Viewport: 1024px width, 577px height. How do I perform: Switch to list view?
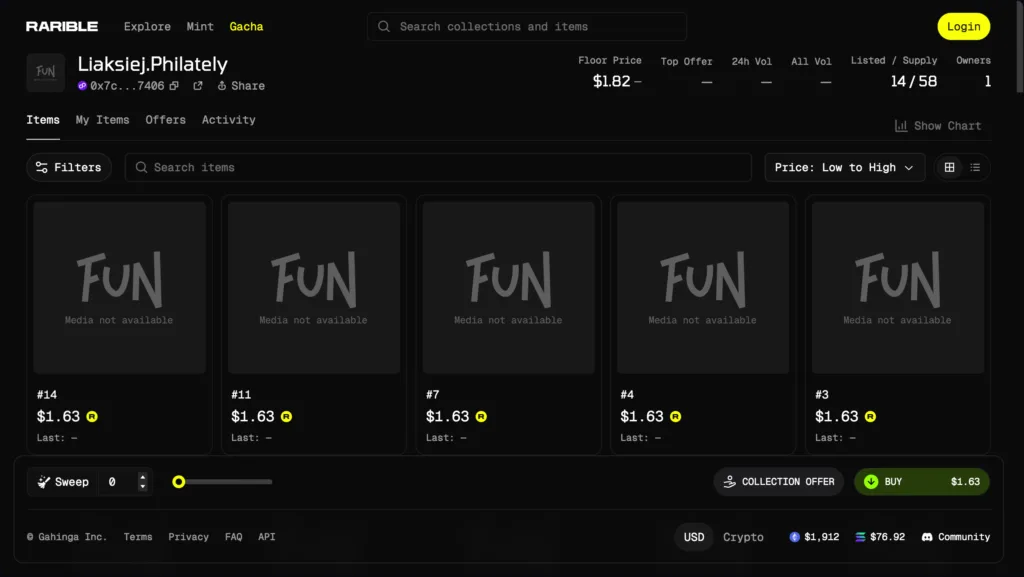tap(975, 168)
